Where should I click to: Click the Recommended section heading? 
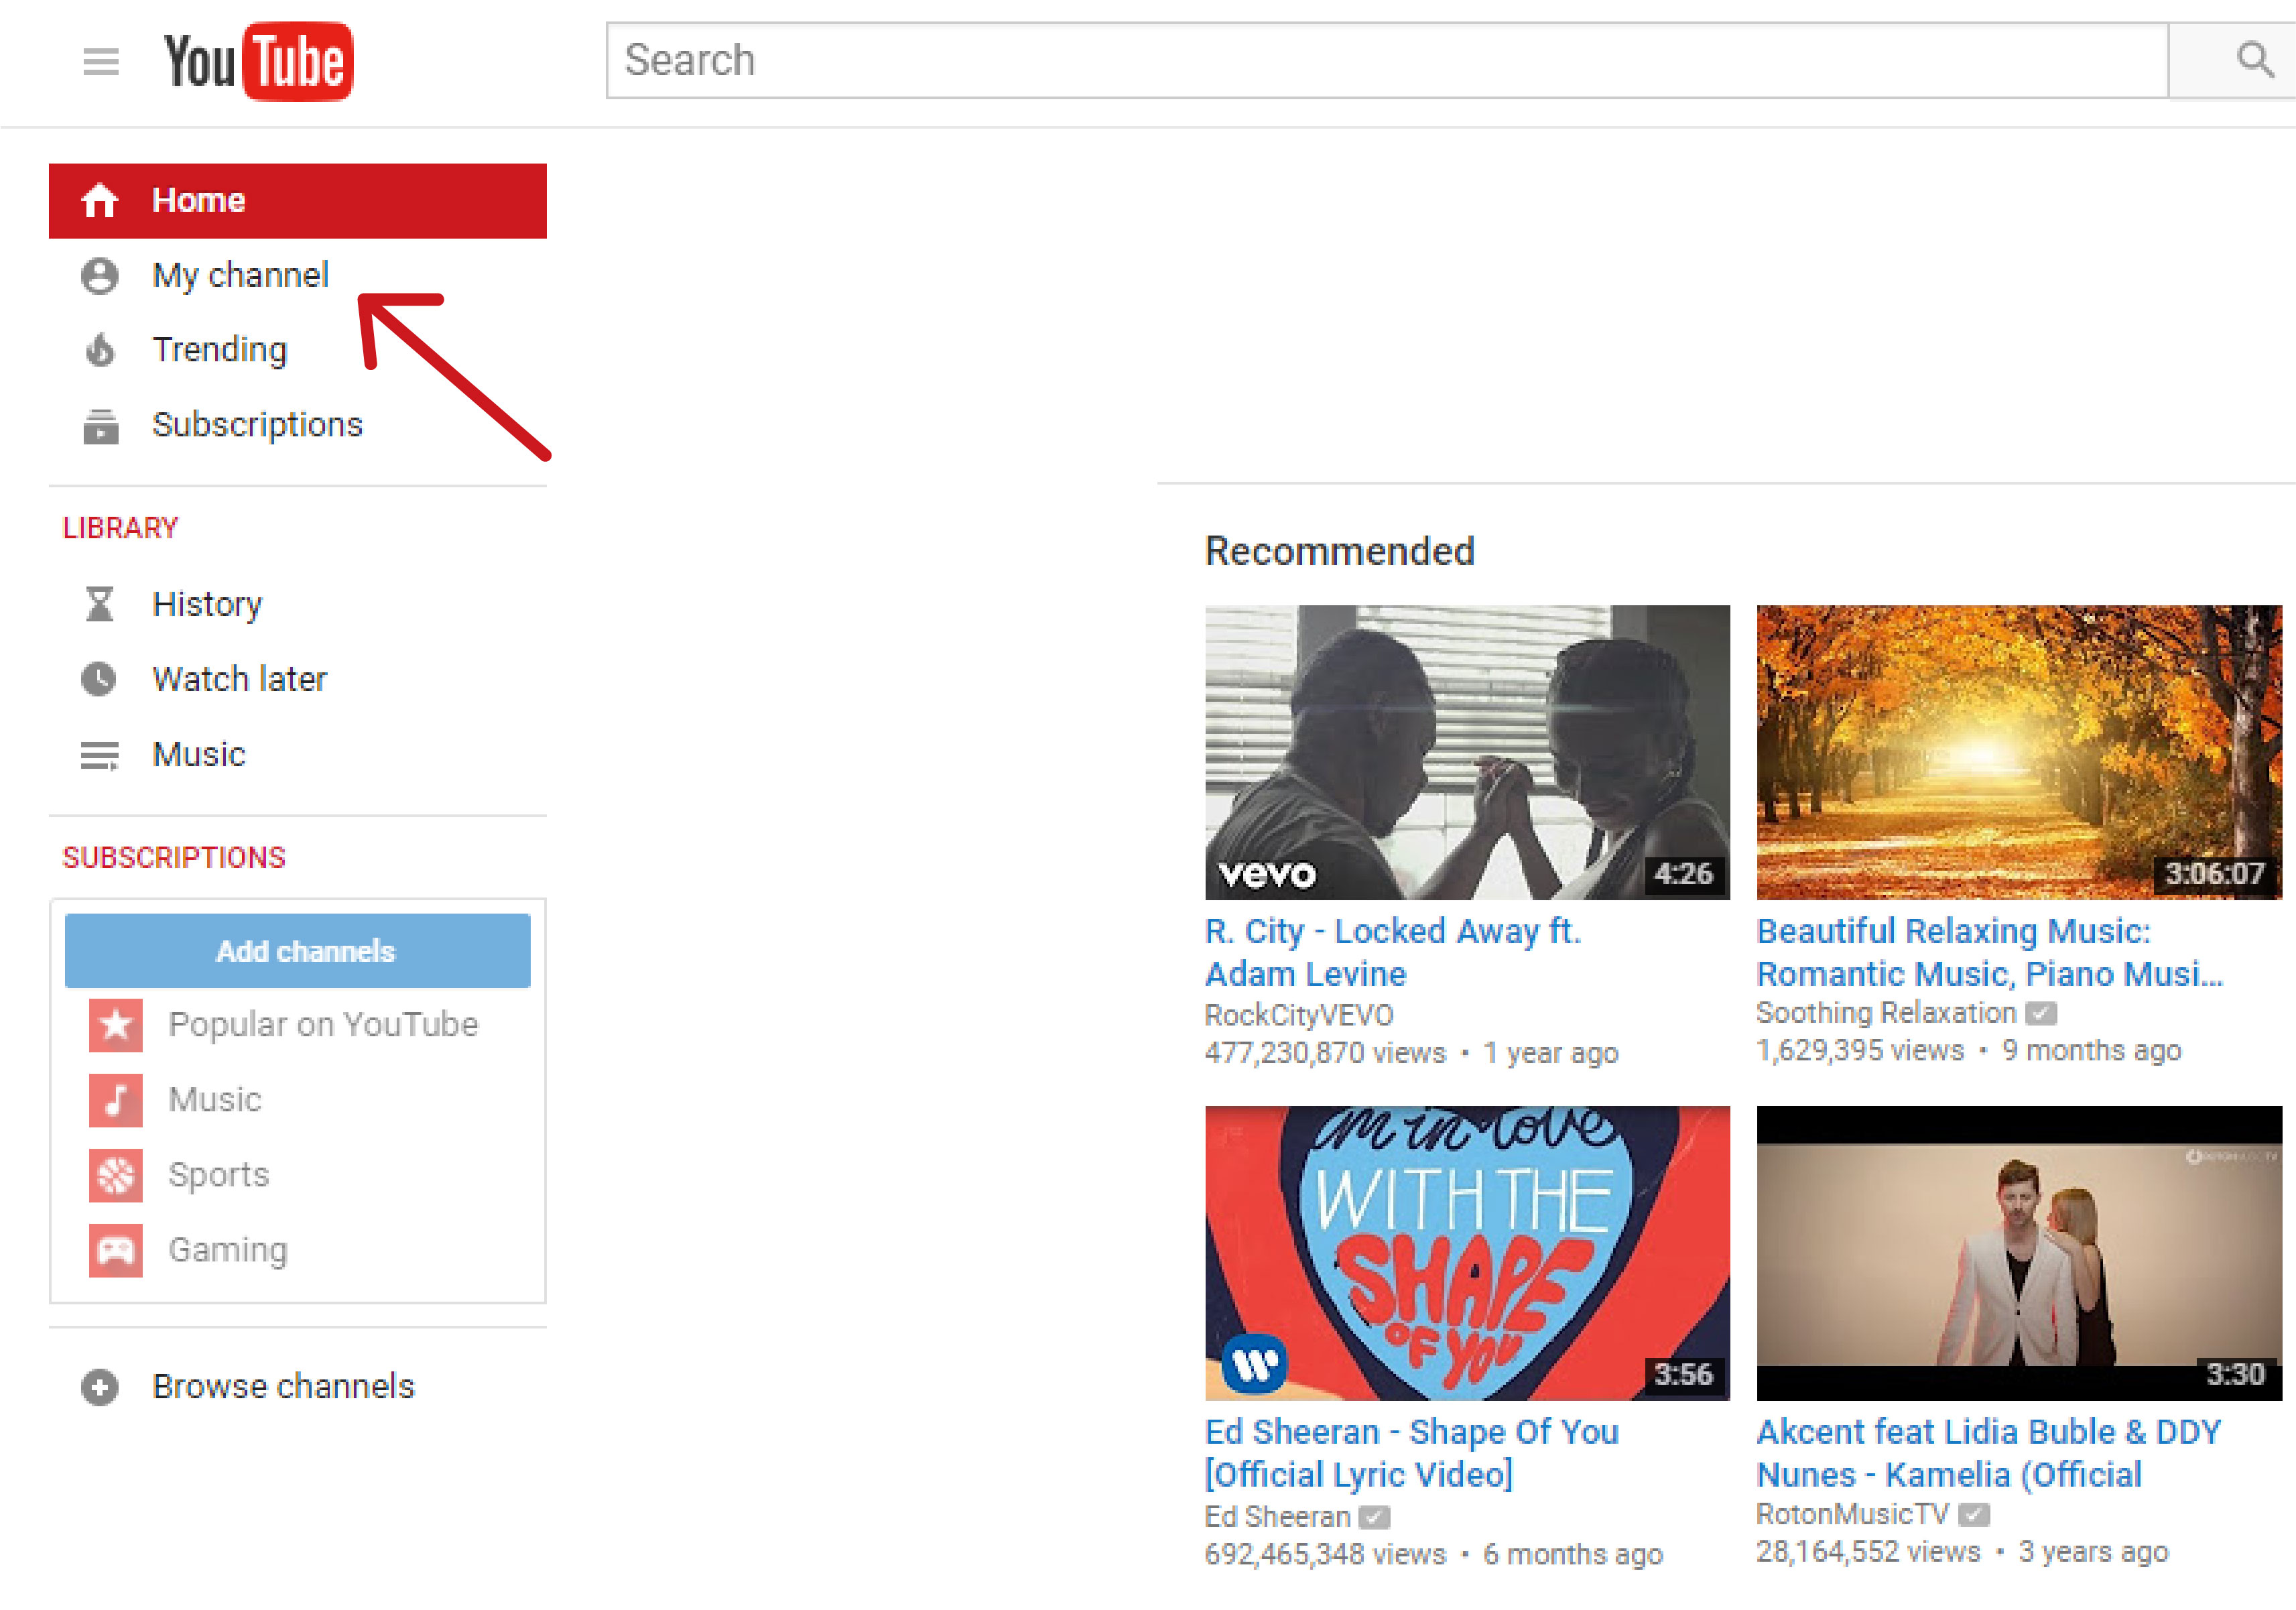pos(1339,551)
